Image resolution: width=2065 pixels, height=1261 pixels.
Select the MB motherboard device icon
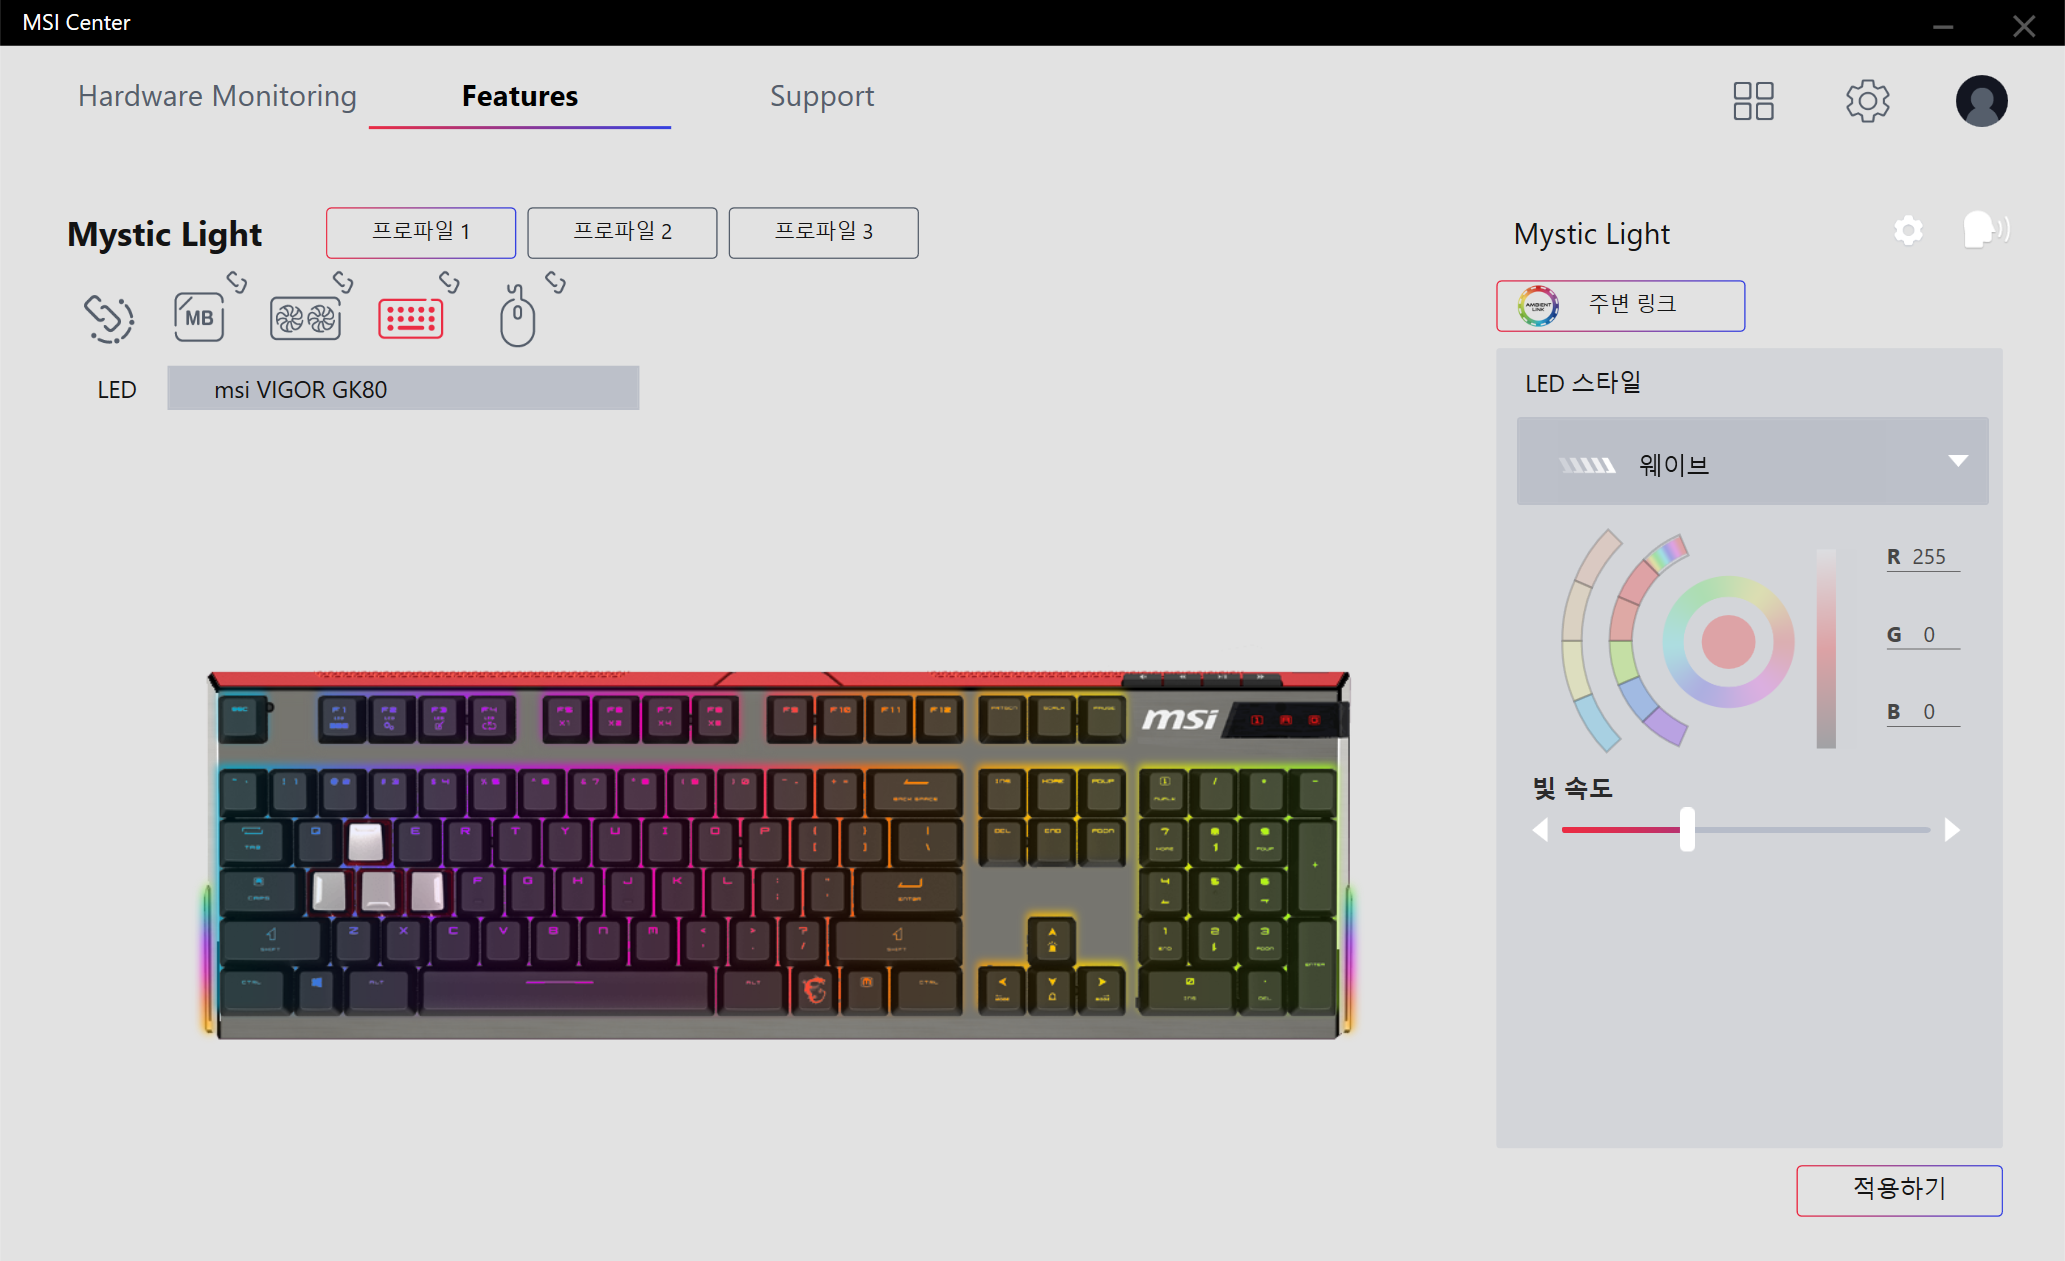tap(199, 317)
